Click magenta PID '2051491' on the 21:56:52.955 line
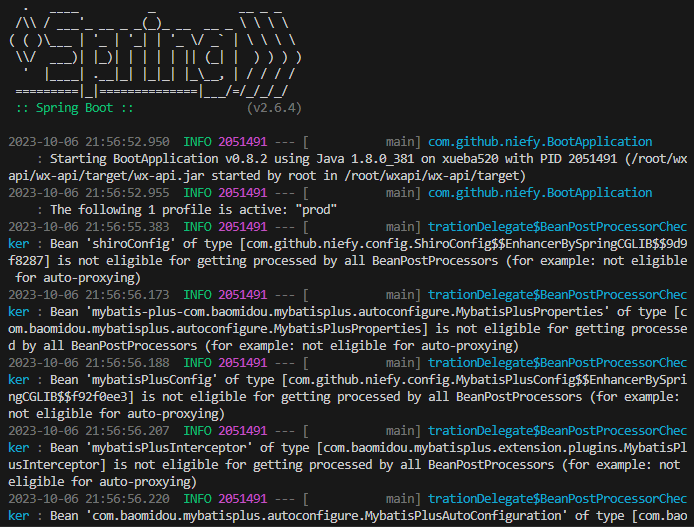This screenshot has height=527, width=694. [x=243, y=193]
